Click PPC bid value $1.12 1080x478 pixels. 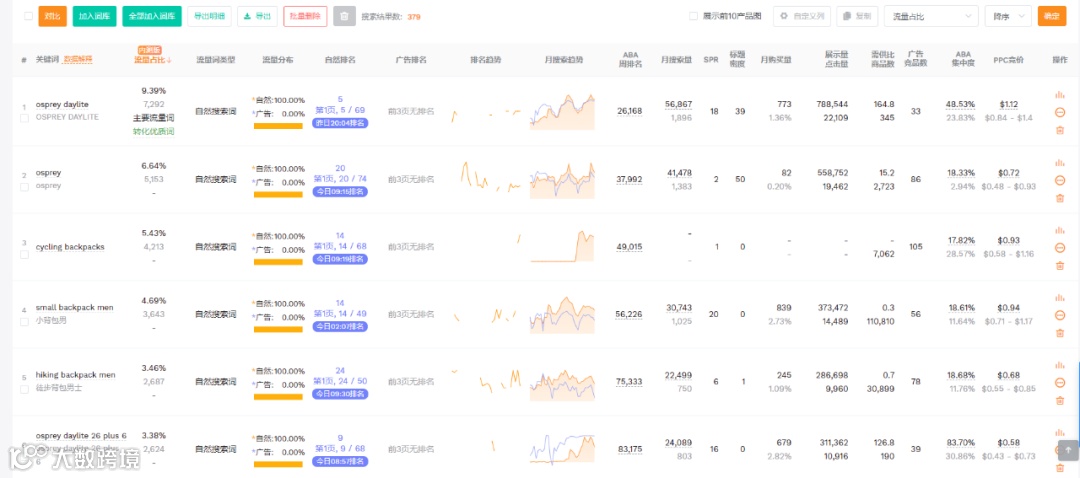point(1008,105)
